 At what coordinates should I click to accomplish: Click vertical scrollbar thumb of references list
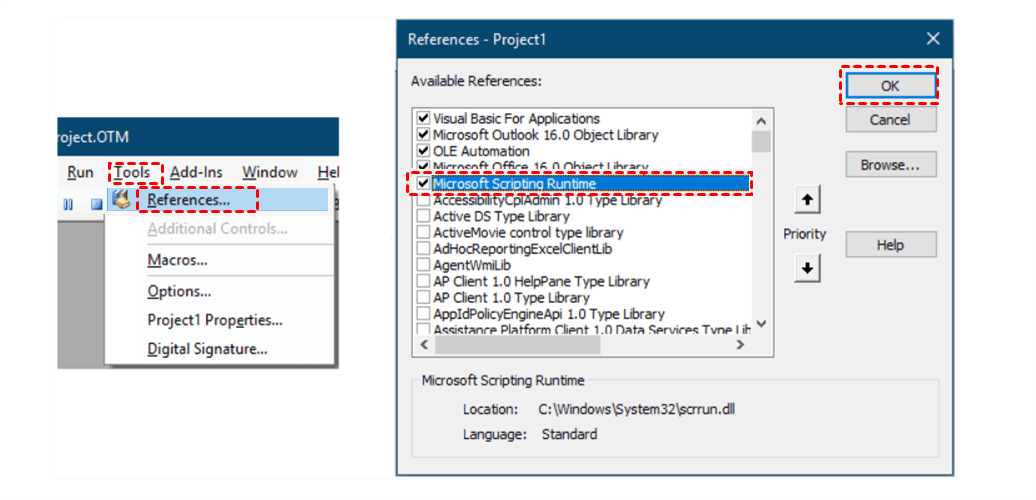coord(761,141)
